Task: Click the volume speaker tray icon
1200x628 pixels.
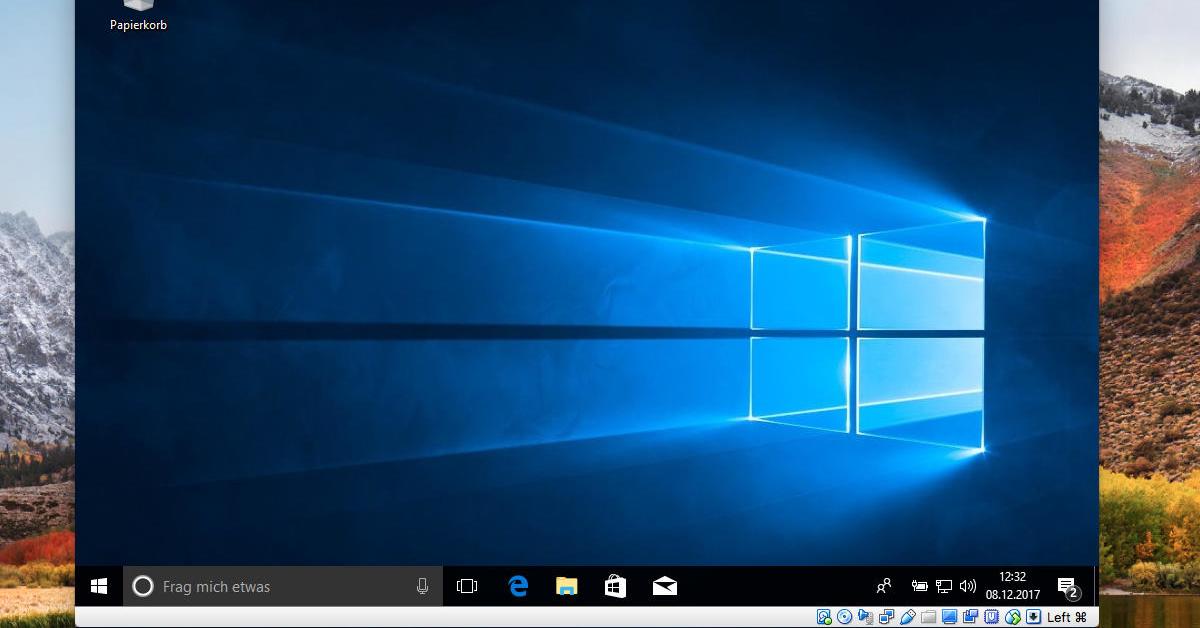Action: (x=967, y=587)
